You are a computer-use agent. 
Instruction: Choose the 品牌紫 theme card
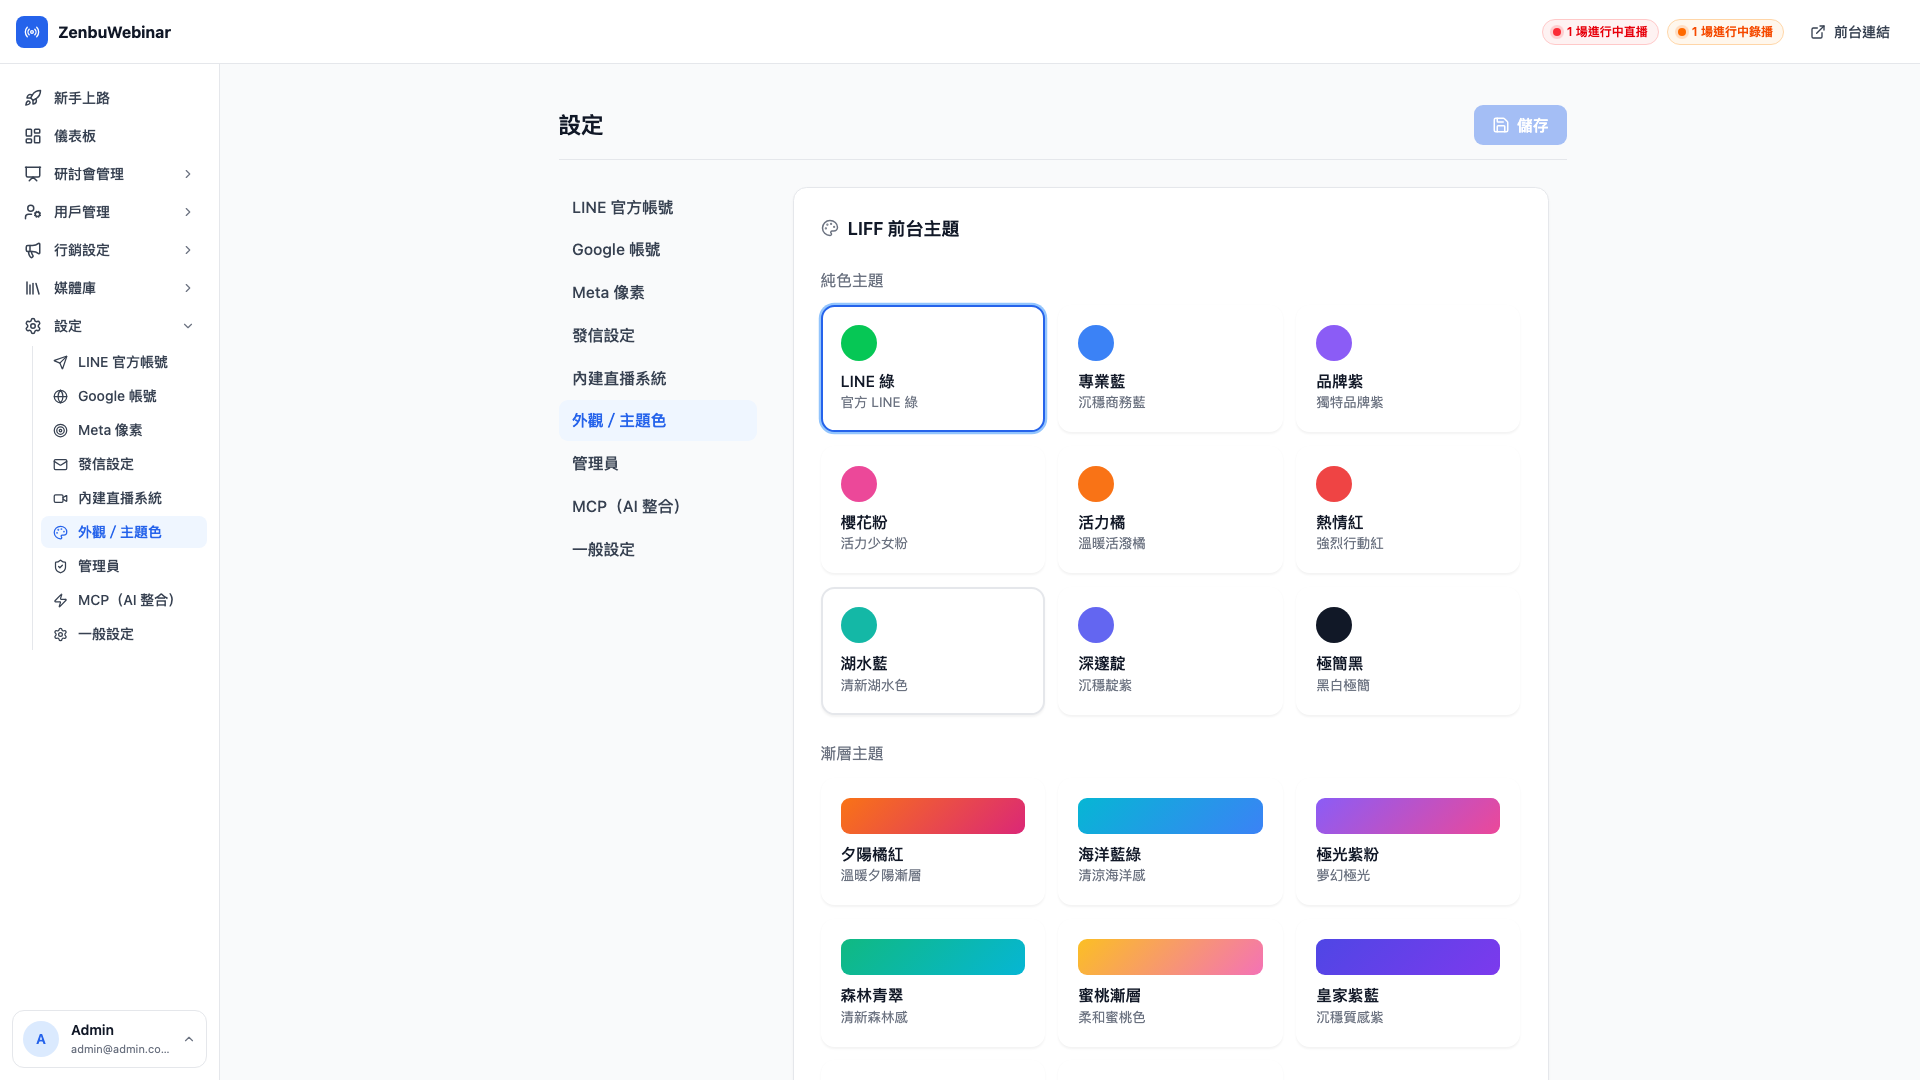(x=1408, y=368)
